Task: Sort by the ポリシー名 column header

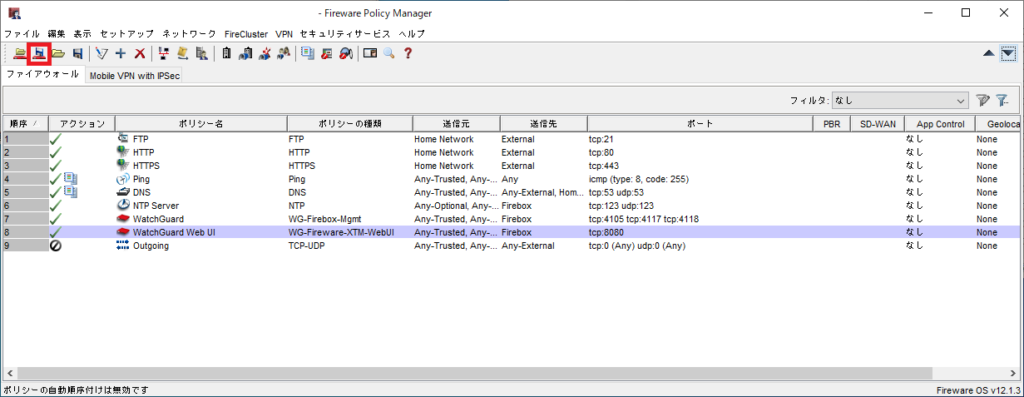Action: pyautogui.click(x=201, y=123)
